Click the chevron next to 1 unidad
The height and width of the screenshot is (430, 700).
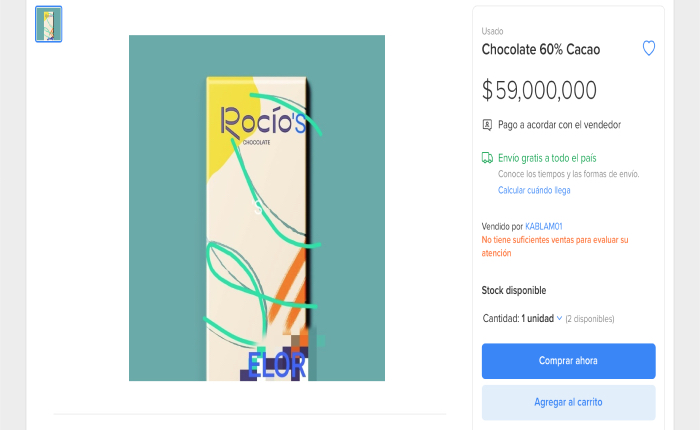(559, 318)
